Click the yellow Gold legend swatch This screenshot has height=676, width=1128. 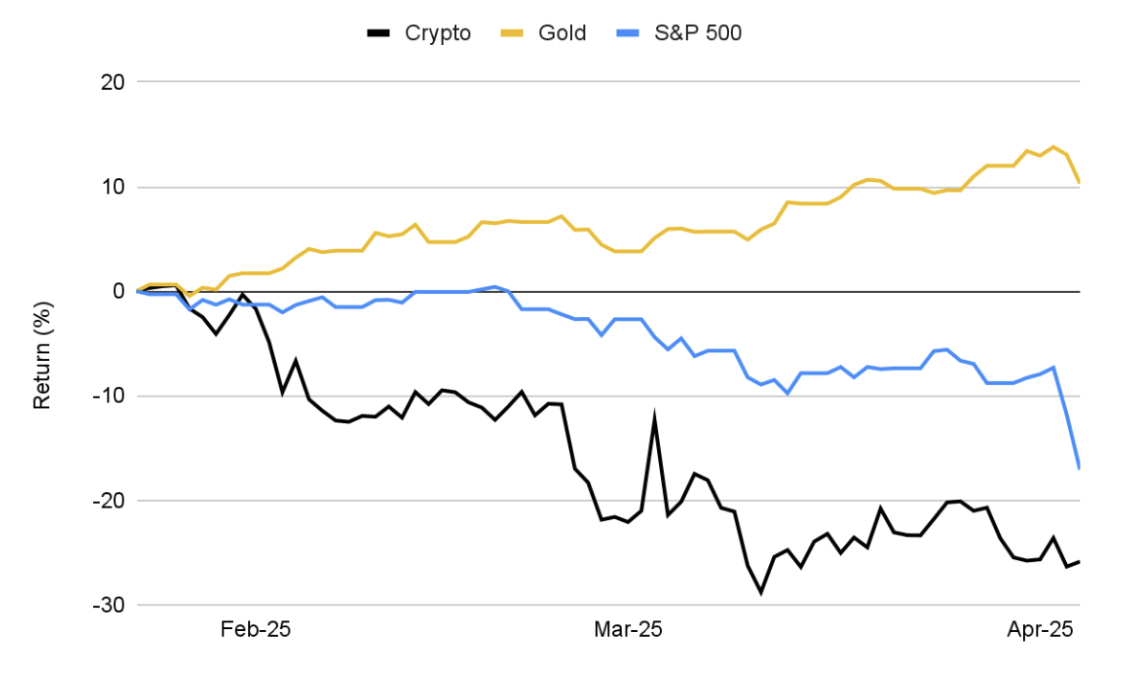pyautogui.click(x=513, y=33)
